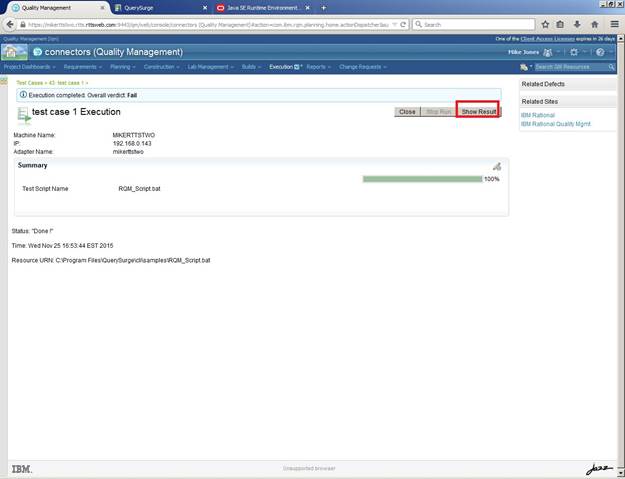Switch to the Quality Management browser tab
This screenshot has width=625, height=479.
57,8
